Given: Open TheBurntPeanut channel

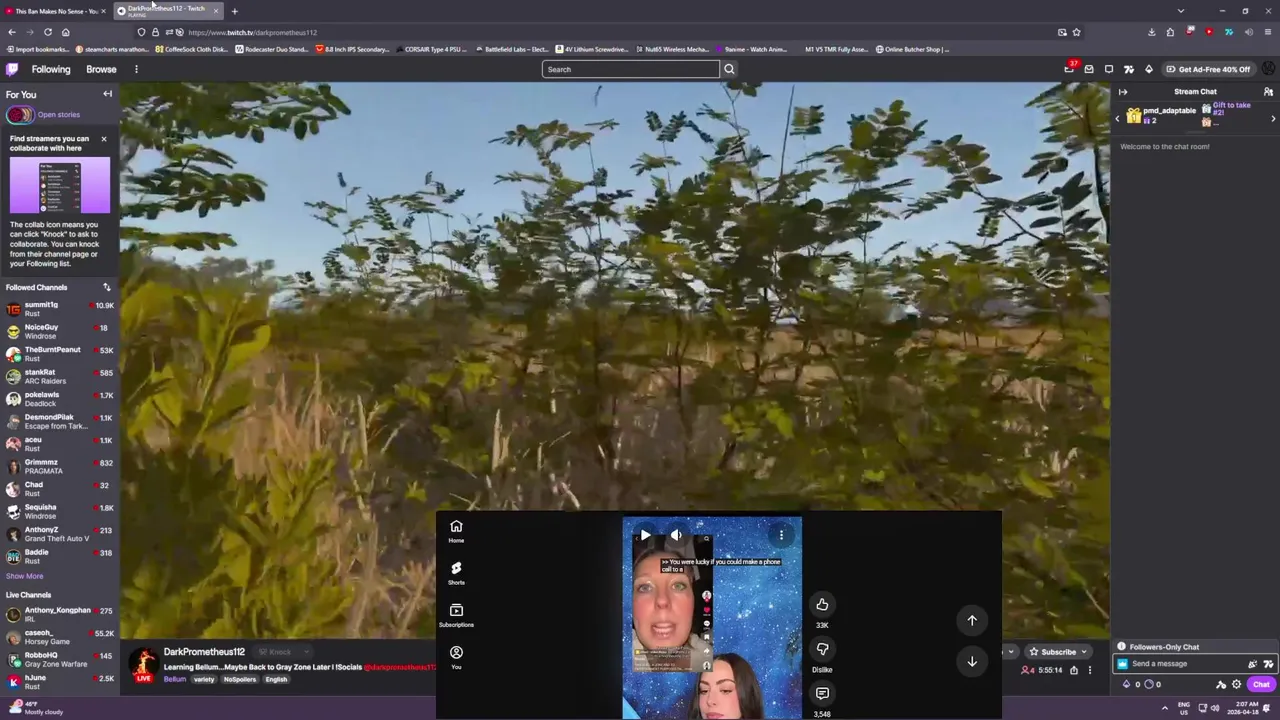Looking at the screenshot, I should 60,354.
